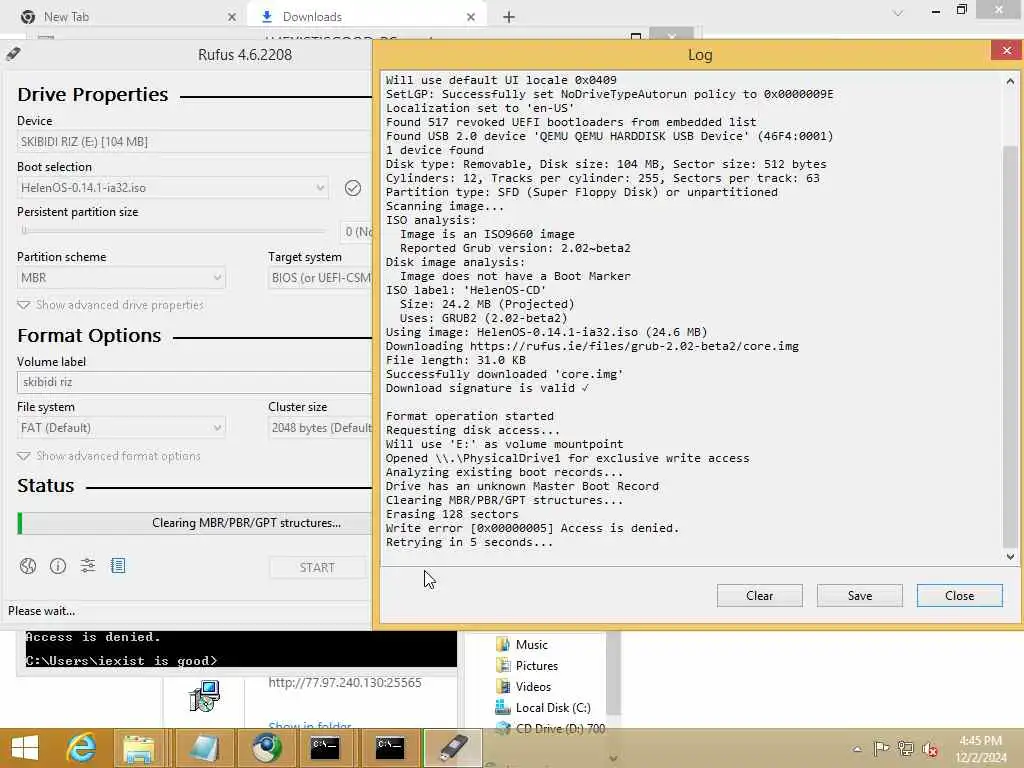Open Rufus settings sliders icon

click(88, 566)
